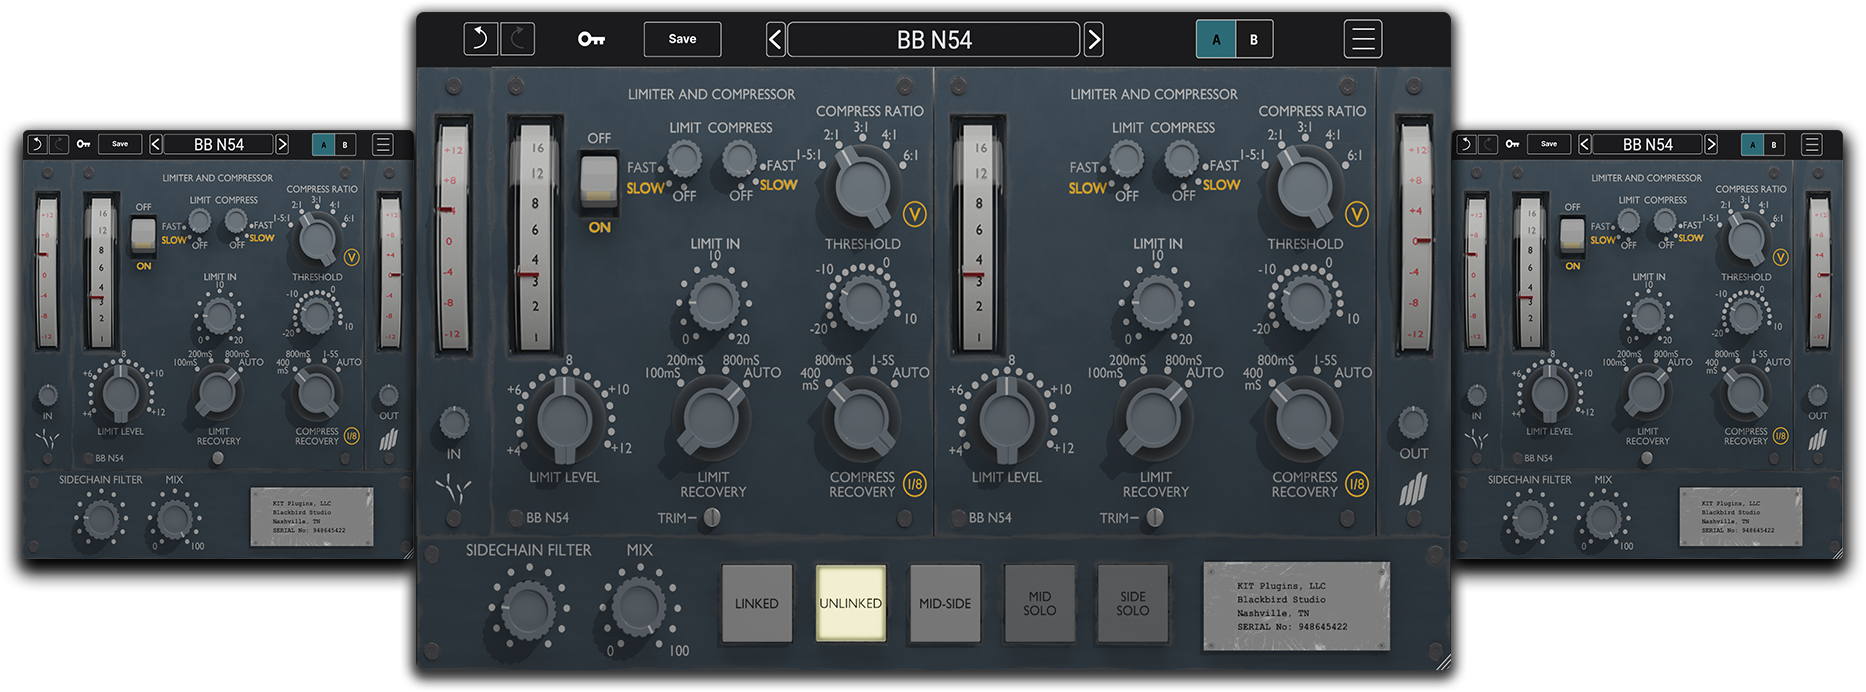Click the key license icon in center plugin
Screen dimensions: 1866x692
tap(591, 39)
